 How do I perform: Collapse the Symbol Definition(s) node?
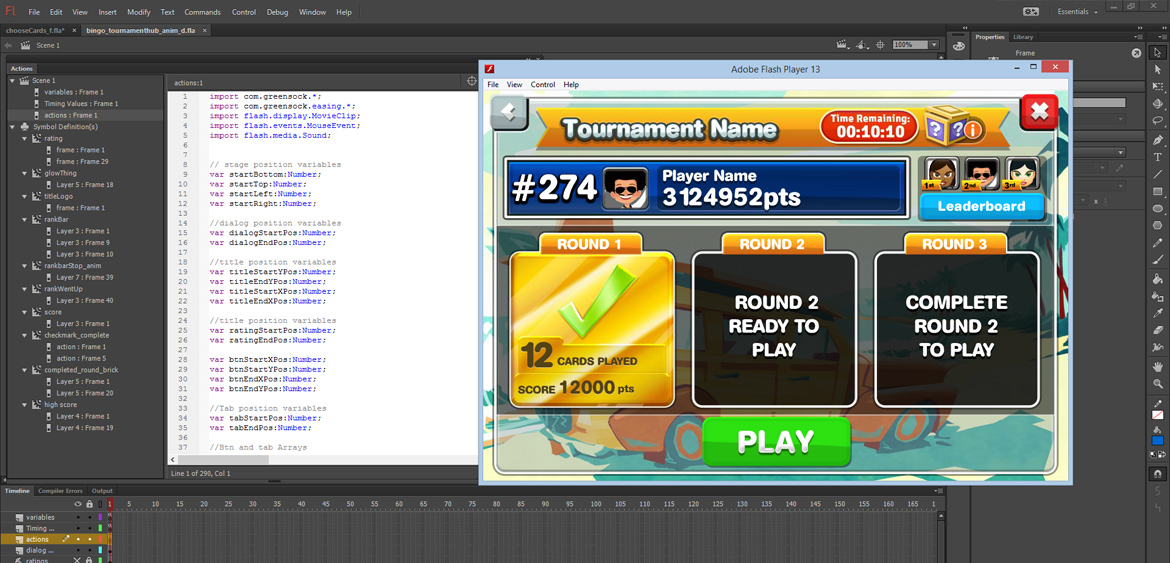click(13, 127)
